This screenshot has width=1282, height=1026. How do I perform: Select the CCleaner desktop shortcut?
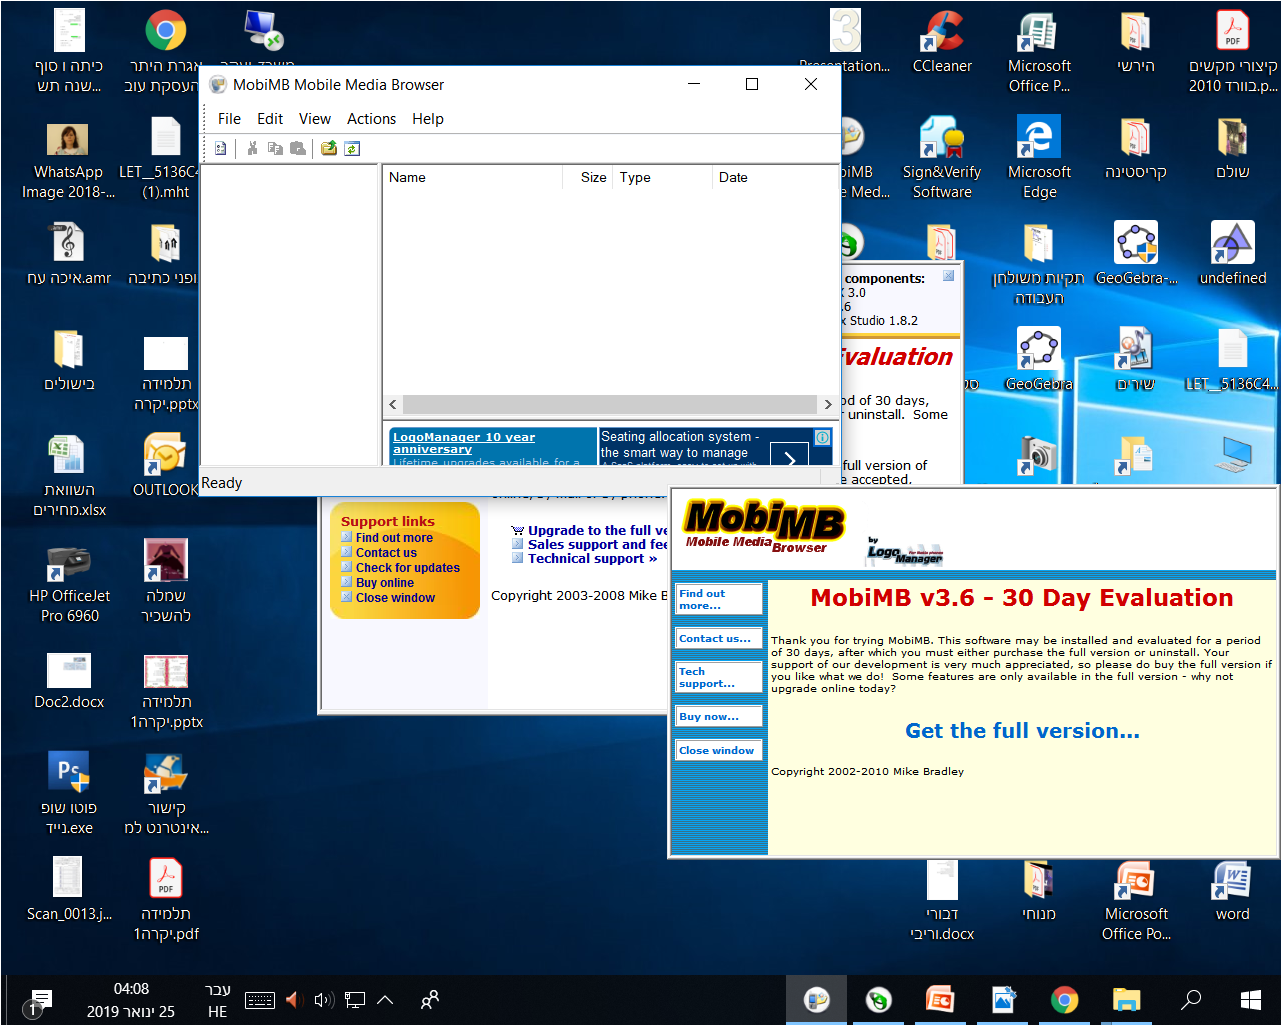click(942, 44)
